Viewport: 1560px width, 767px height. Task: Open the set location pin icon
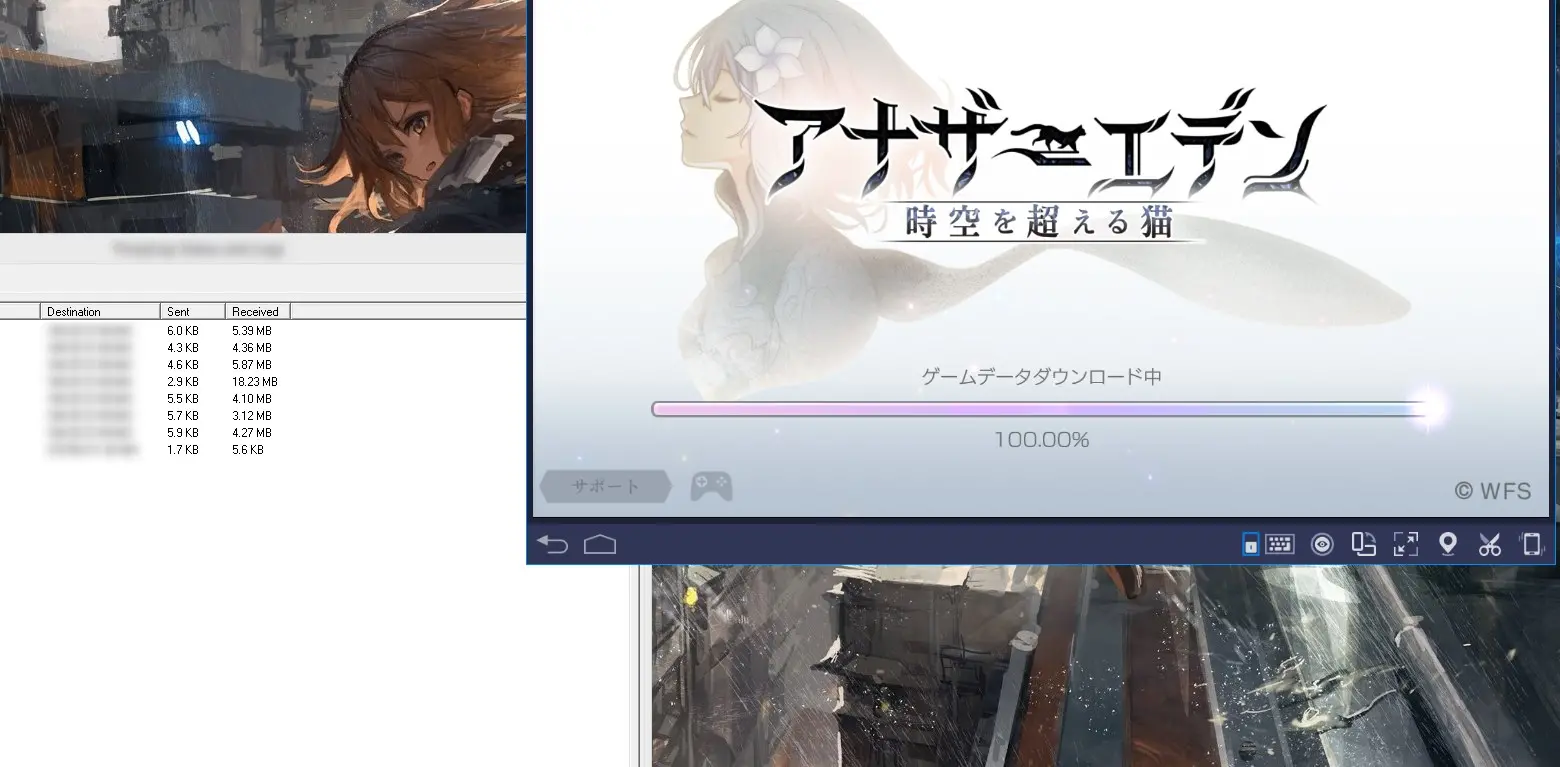1447,544
